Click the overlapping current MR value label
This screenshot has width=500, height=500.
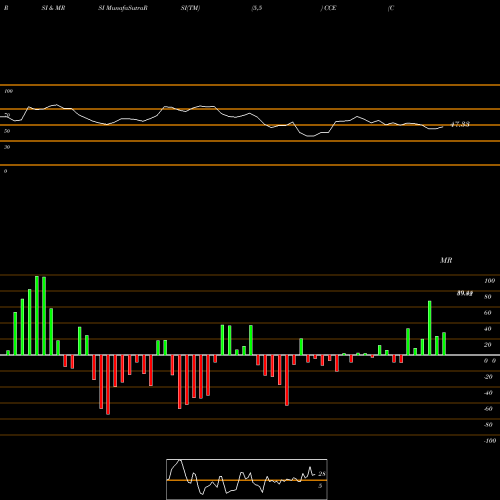click(465, 293)
